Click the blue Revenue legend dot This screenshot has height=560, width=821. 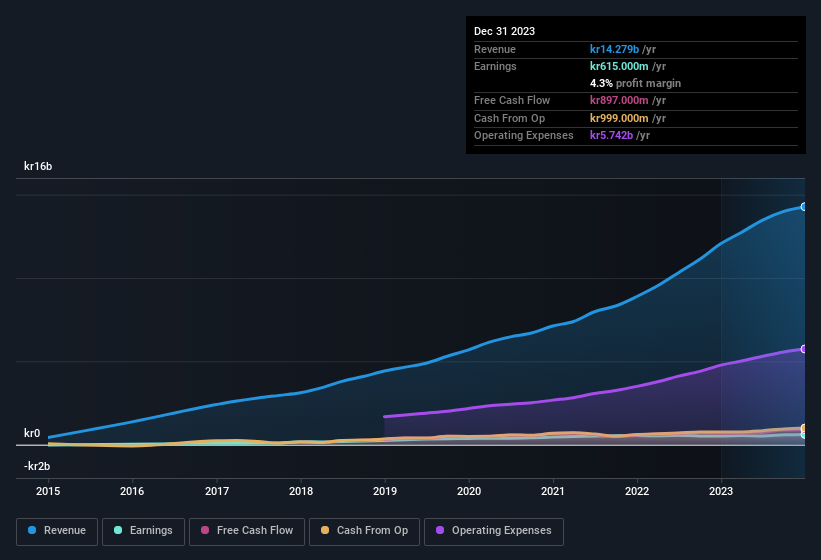point(33,531)
